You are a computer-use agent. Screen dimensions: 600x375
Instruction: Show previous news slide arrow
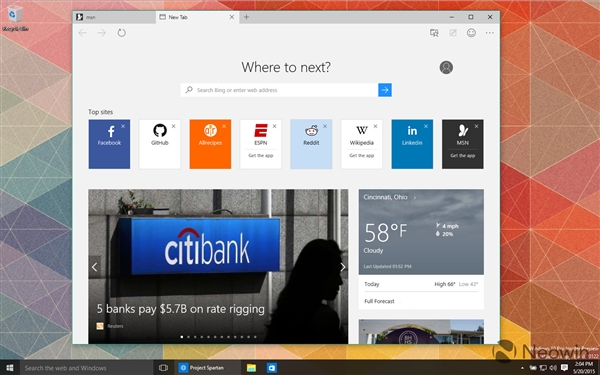pos(94,267)
